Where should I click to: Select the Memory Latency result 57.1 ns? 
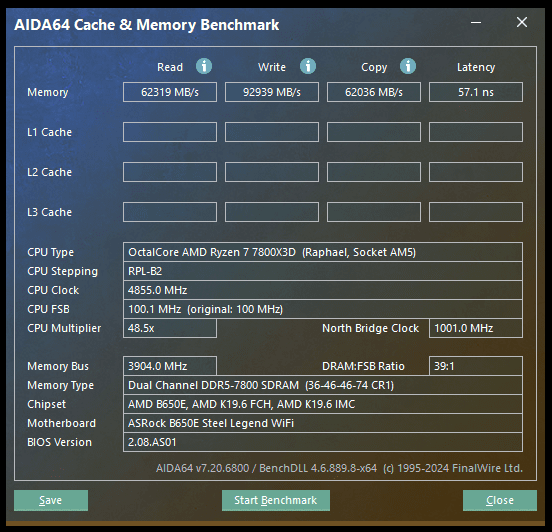pyautogui.click(x=476, y=92)
